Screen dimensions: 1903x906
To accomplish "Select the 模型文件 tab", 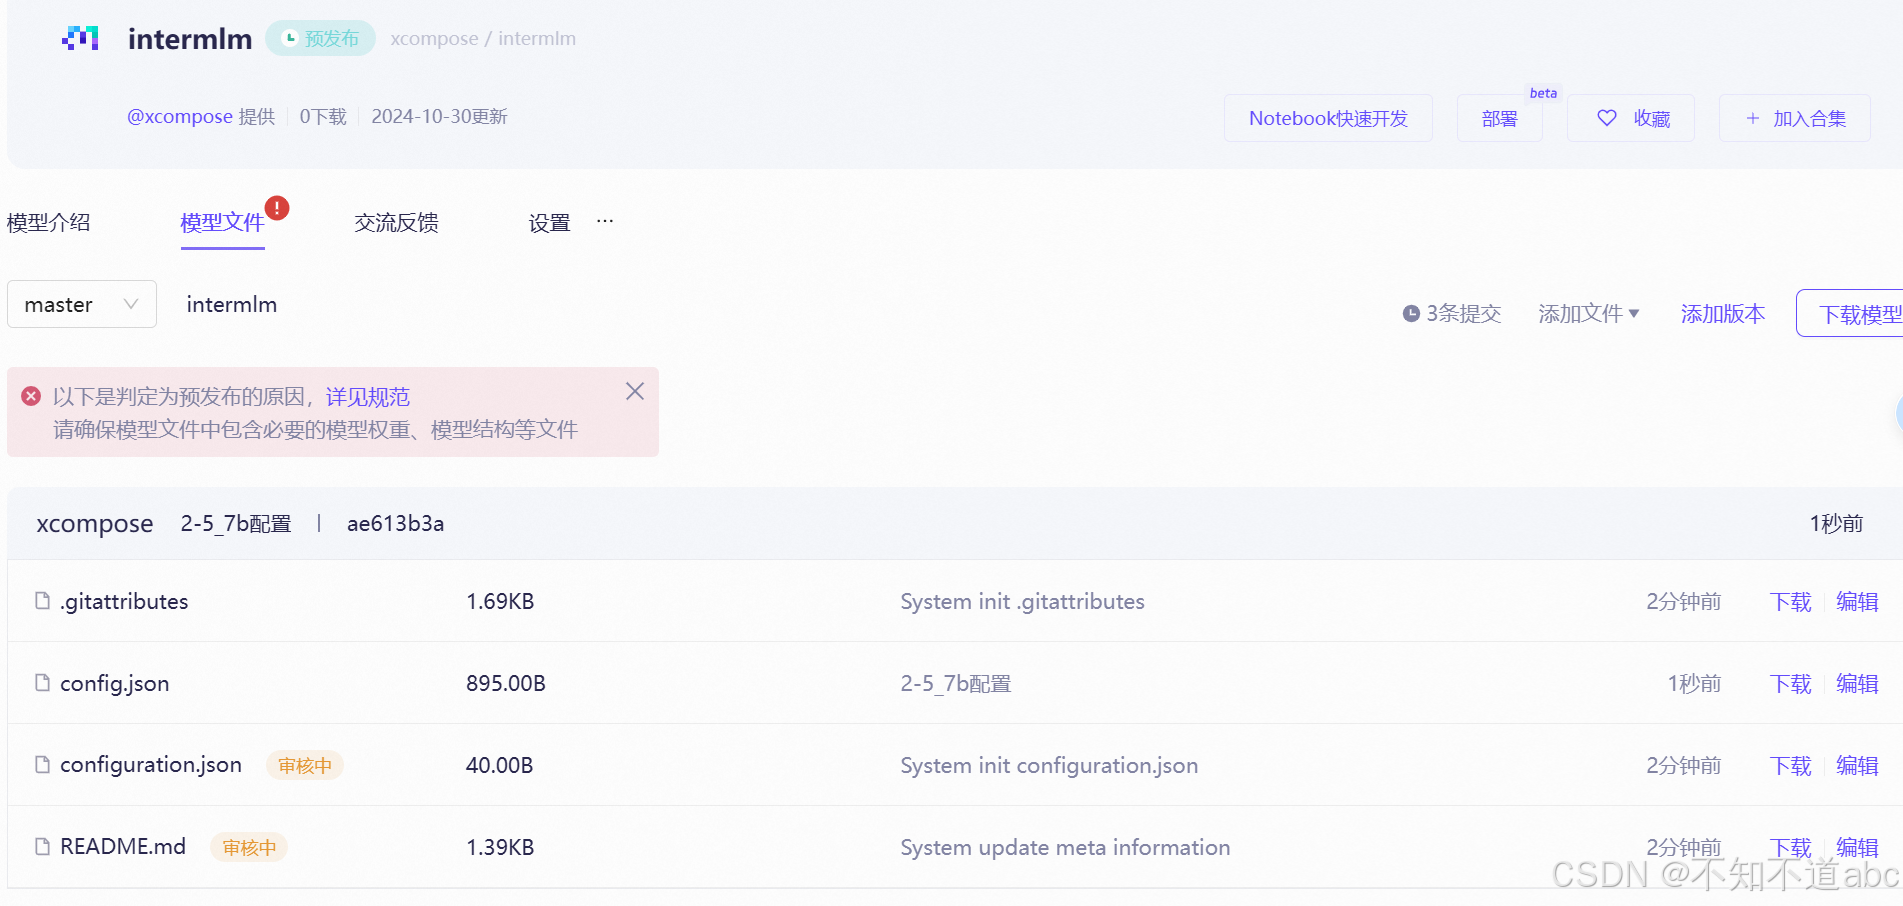I will tap(222, 222).
